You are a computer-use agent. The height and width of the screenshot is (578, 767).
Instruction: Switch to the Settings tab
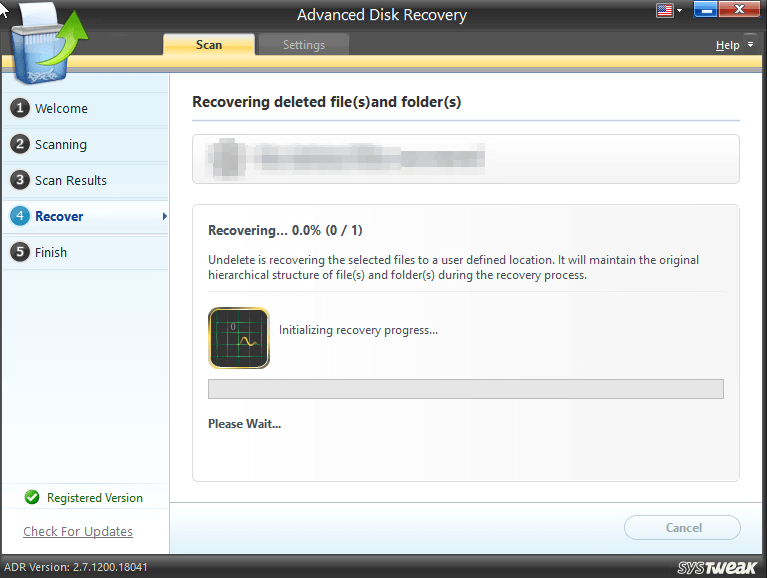coord(303,45)
